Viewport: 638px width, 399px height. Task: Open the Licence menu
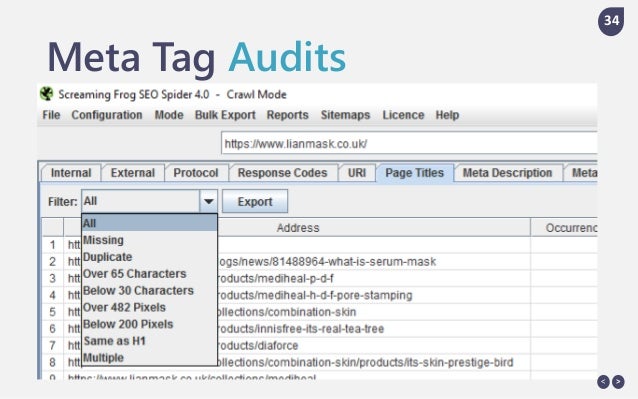click(403, 115)
